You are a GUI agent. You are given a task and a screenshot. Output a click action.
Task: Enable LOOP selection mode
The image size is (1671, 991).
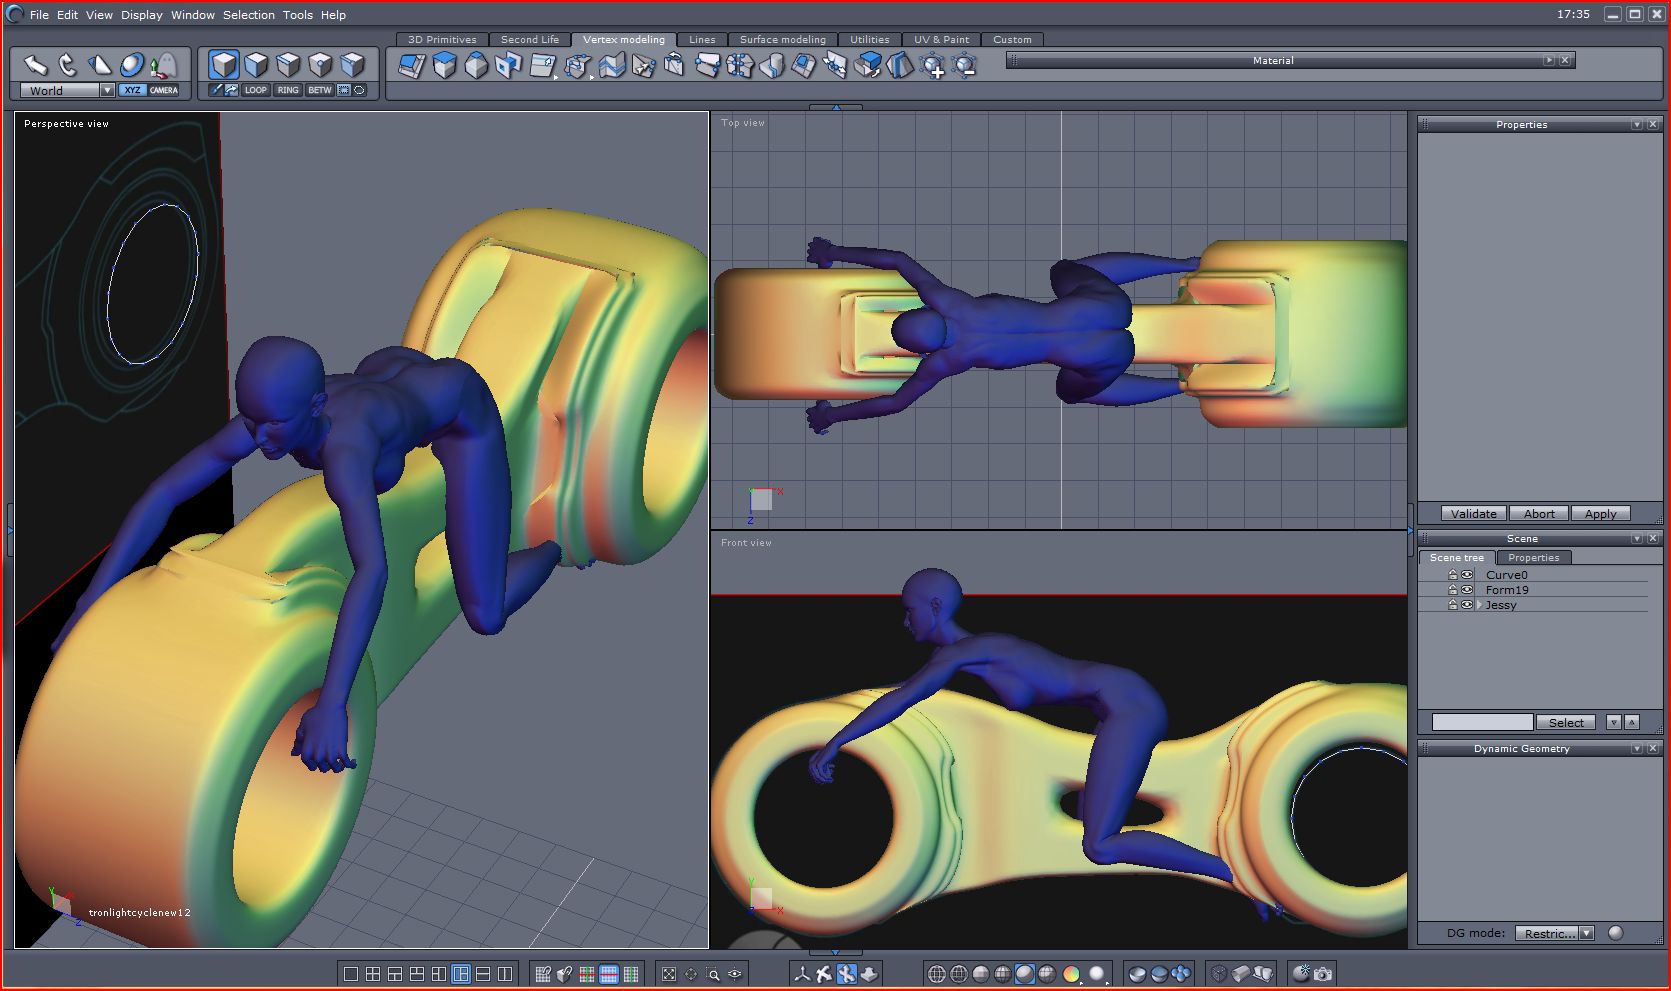pyautogui.click(x=256, y=90)
